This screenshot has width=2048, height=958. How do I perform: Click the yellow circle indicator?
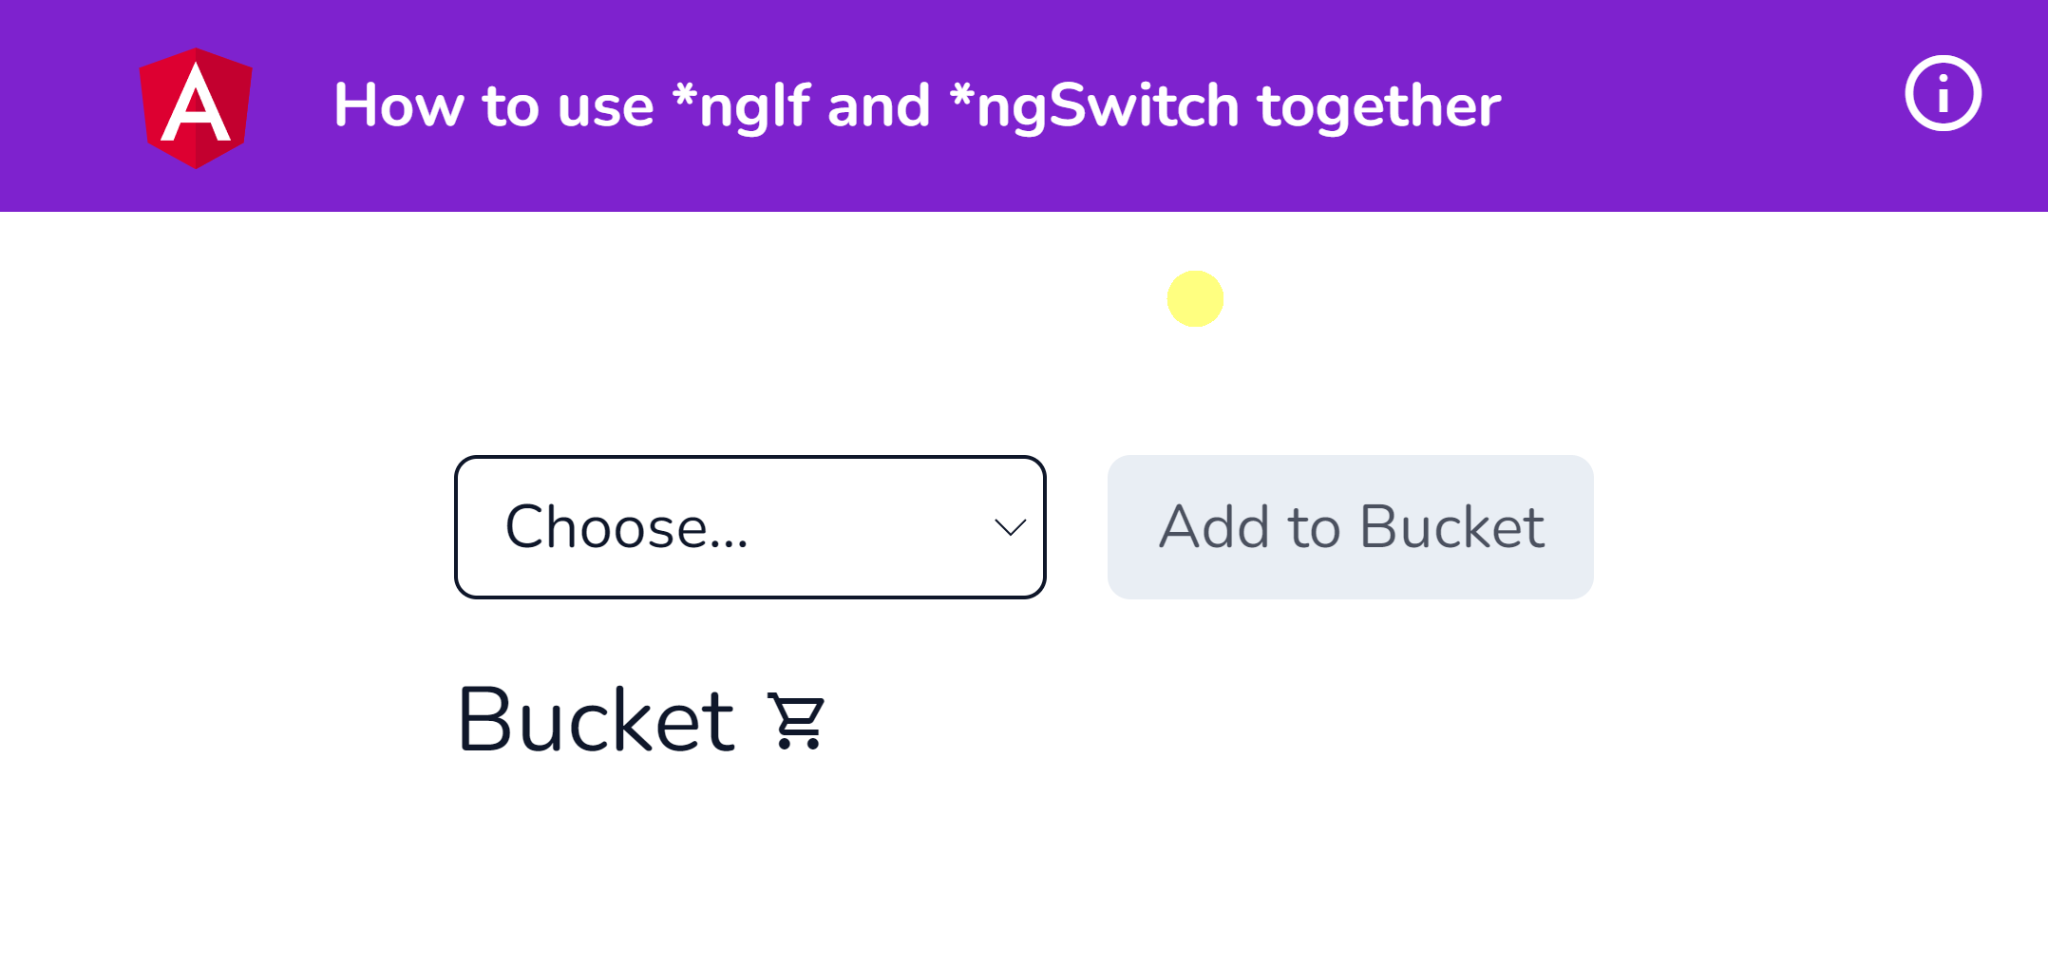pyautogui.click(x=1195, y=299)
